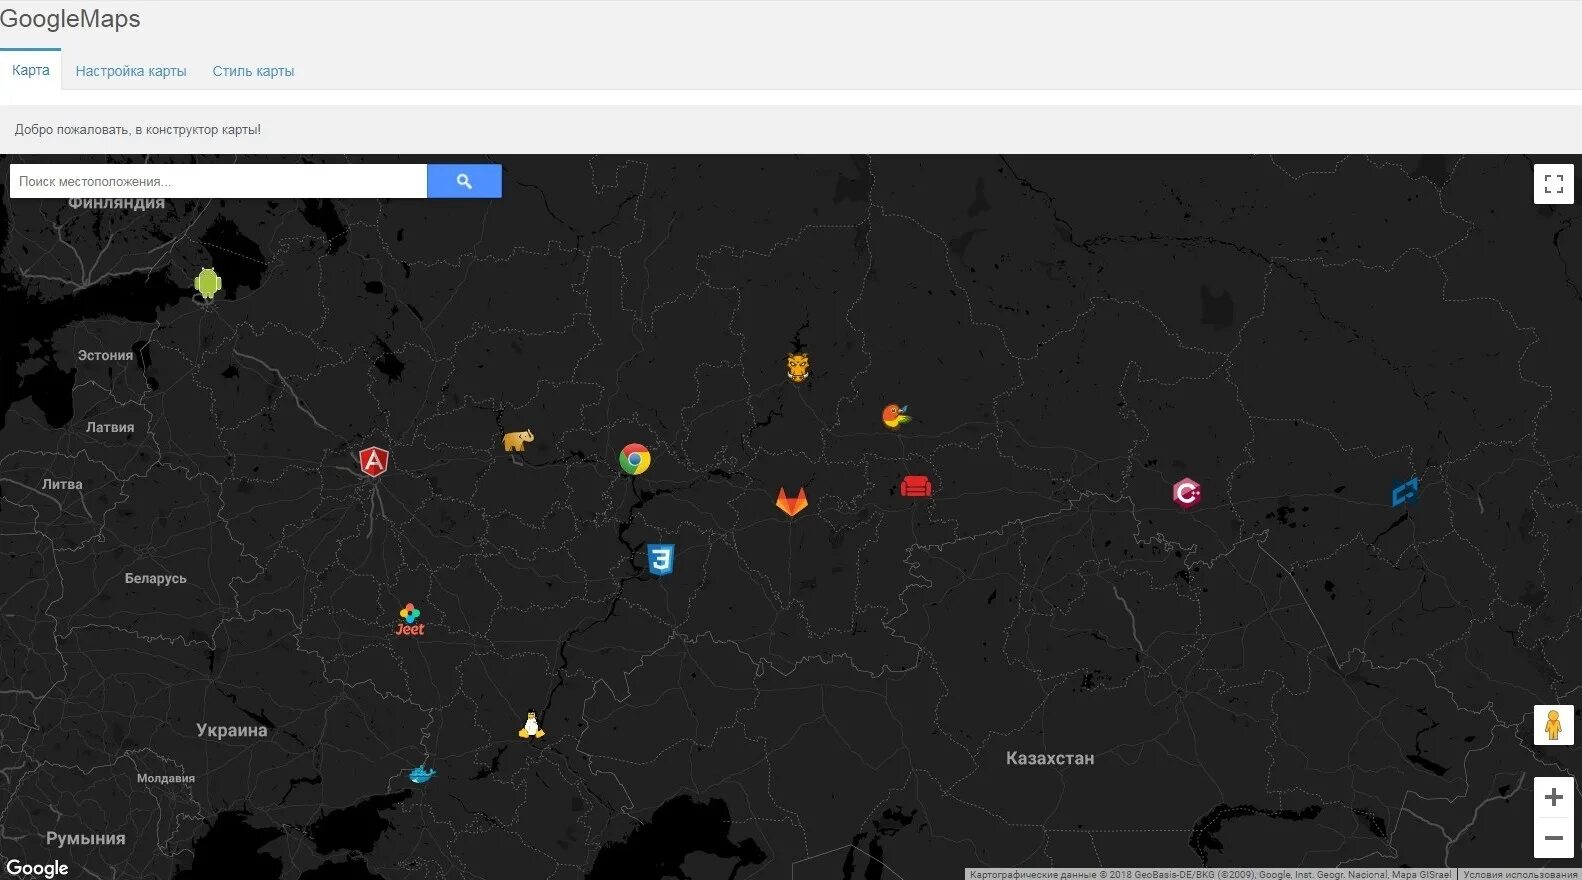Select the Angular logo marker

click(x=373, y=461)
